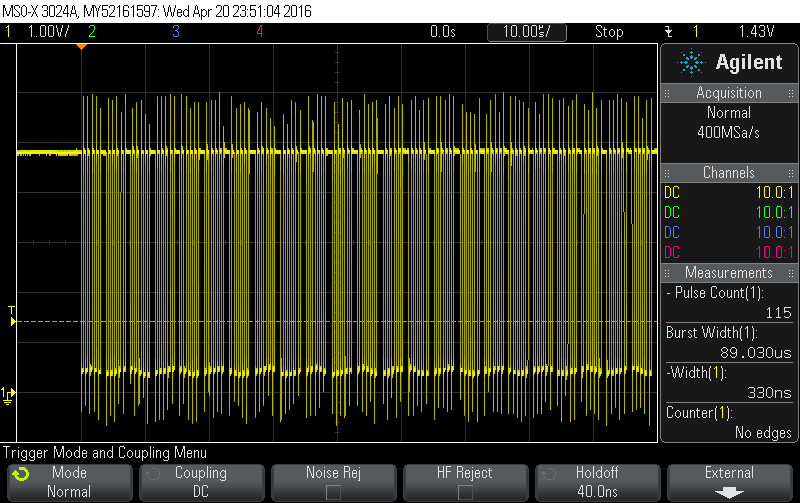Click the circular arrow icon on Mode softkey
Screen dimensions: 800x503
(21, 474)
